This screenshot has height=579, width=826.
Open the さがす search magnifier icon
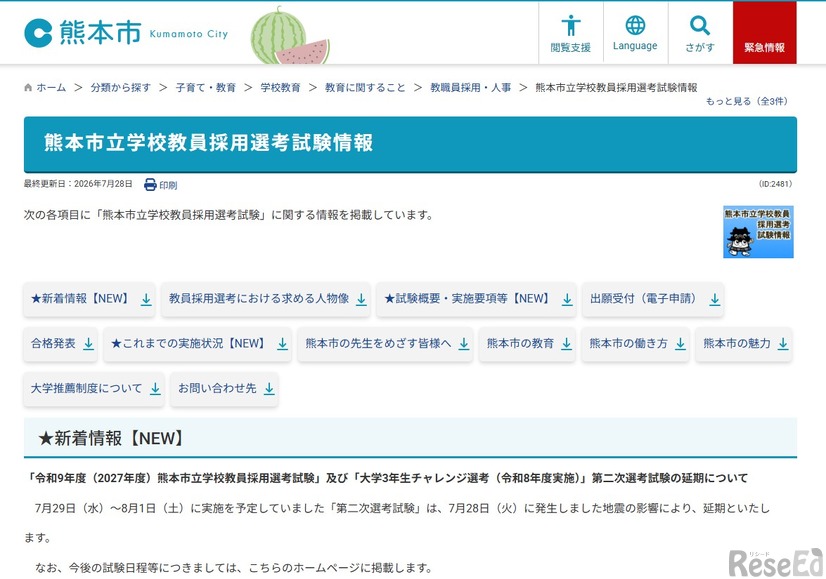(700, 33)
